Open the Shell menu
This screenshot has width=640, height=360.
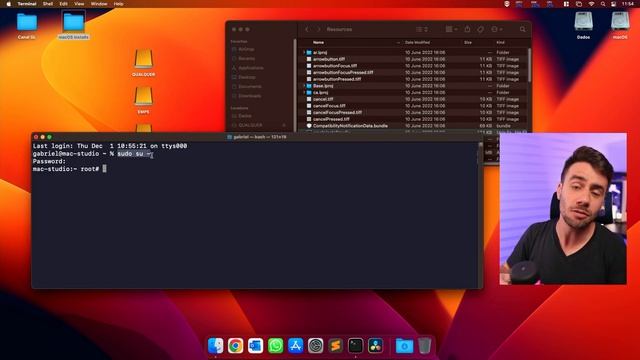[48, 4]
